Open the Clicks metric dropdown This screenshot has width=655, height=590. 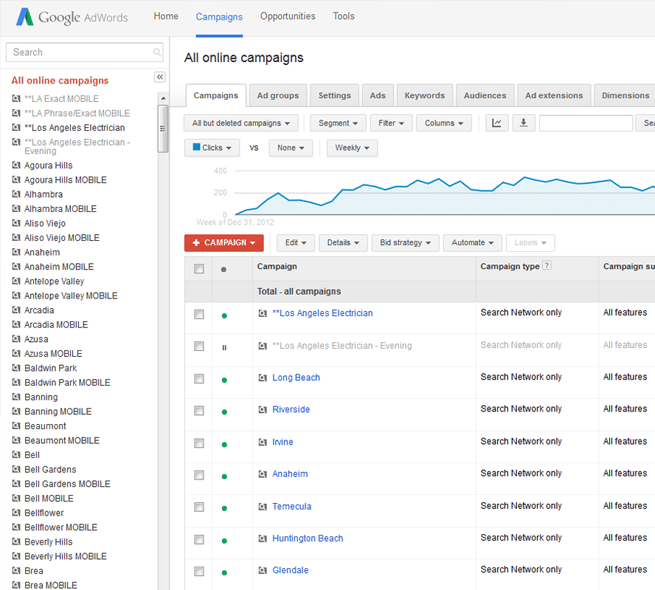pos(212,148)
